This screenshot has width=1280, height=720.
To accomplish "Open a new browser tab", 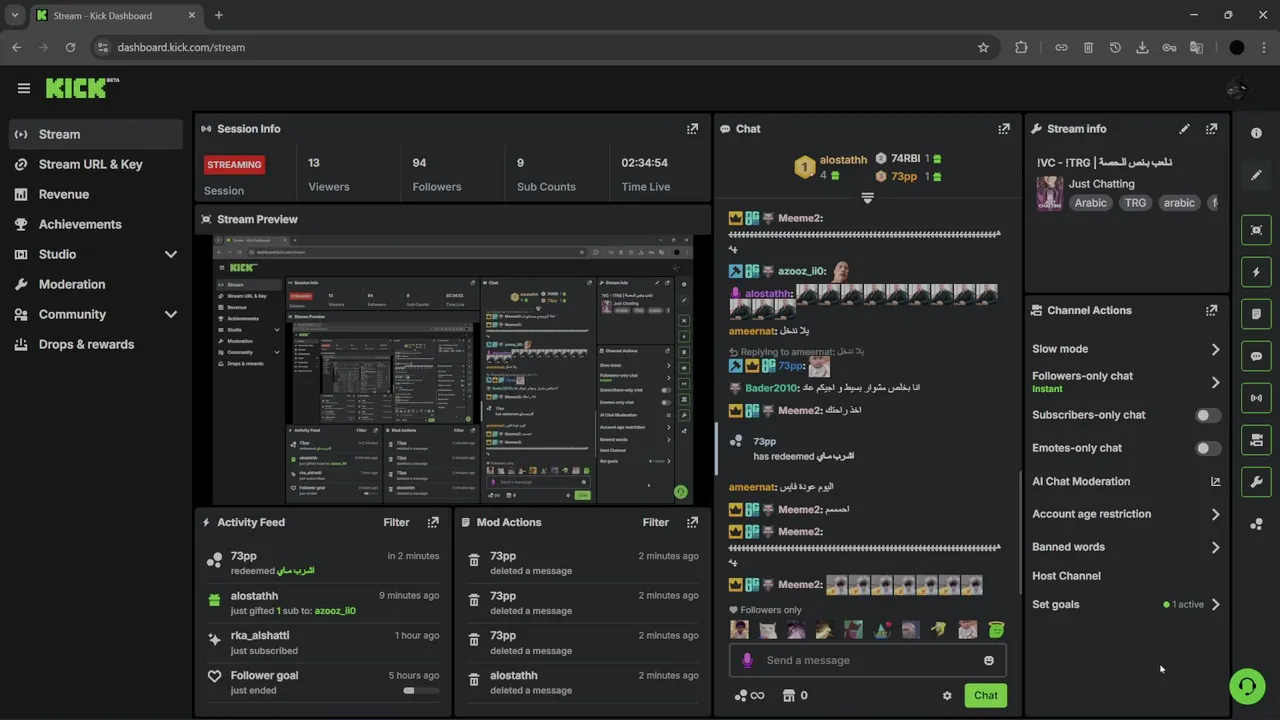I will pyautogui.click(x=219, y=15).
